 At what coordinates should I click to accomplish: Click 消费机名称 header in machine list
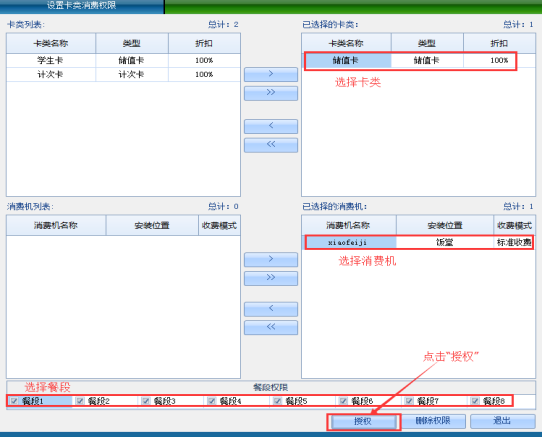point(56,225)
